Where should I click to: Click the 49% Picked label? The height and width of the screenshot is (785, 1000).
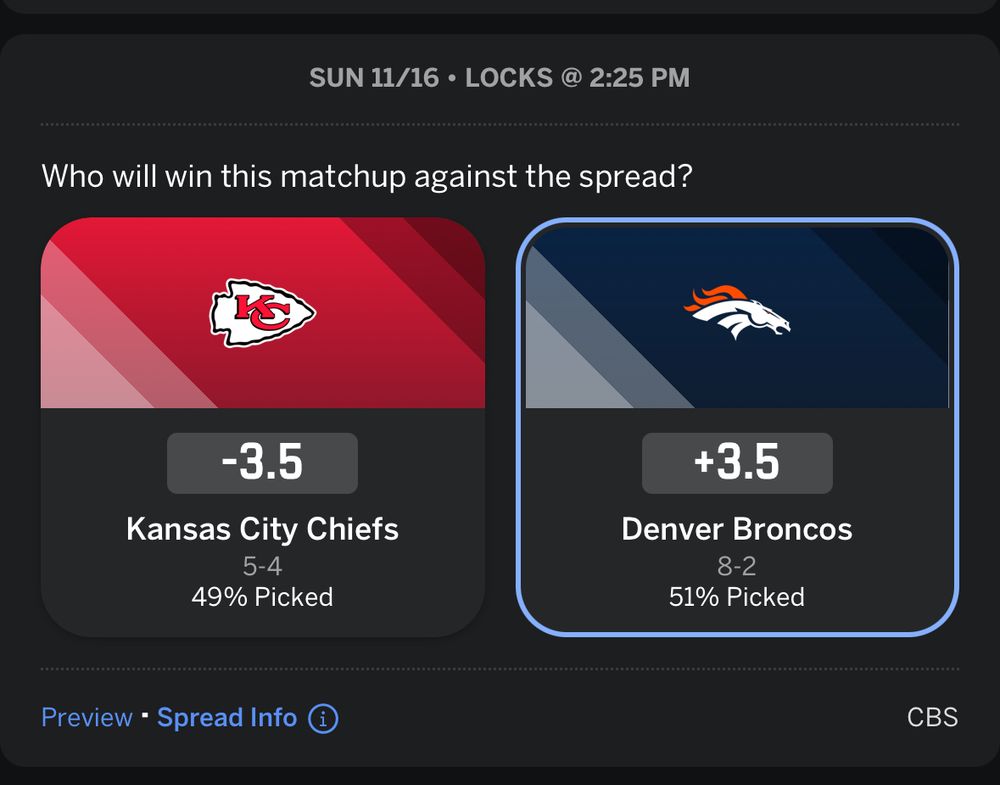(x=262, y=597)
